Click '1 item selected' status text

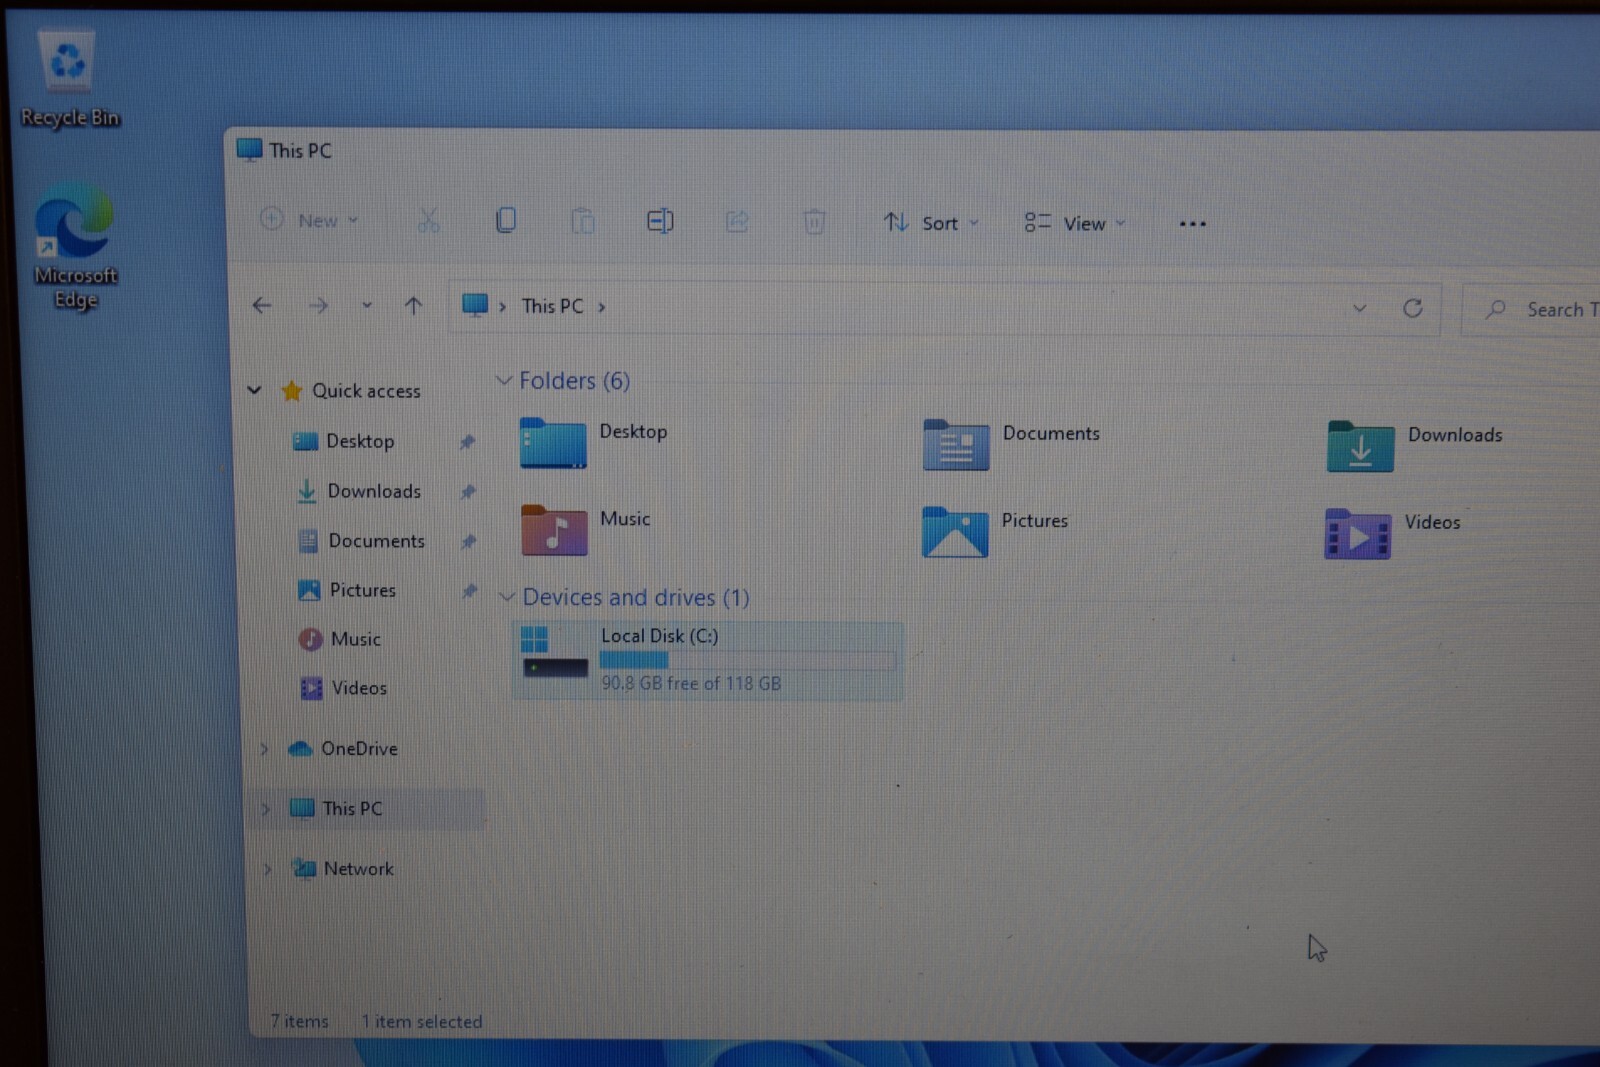(422, 1022)
